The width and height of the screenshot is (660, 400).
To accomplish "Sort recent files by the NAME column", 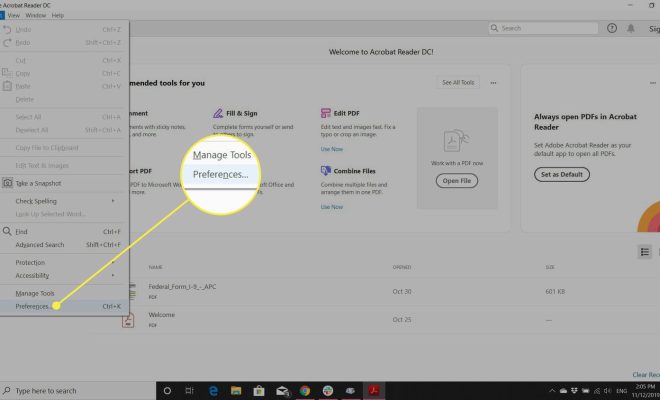I will point(155,267).
